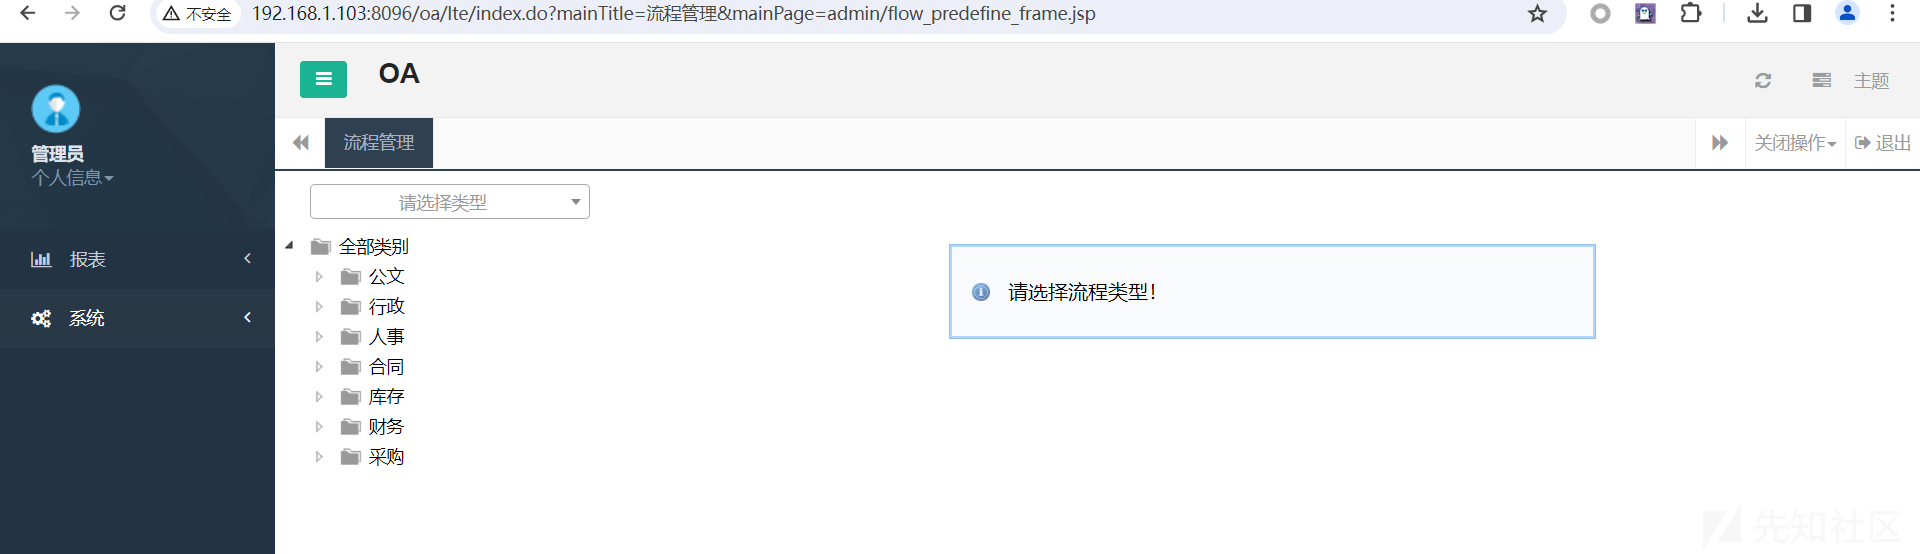
Task: Click the refresh icon in OA header
Action: [x=1763, y=80]
